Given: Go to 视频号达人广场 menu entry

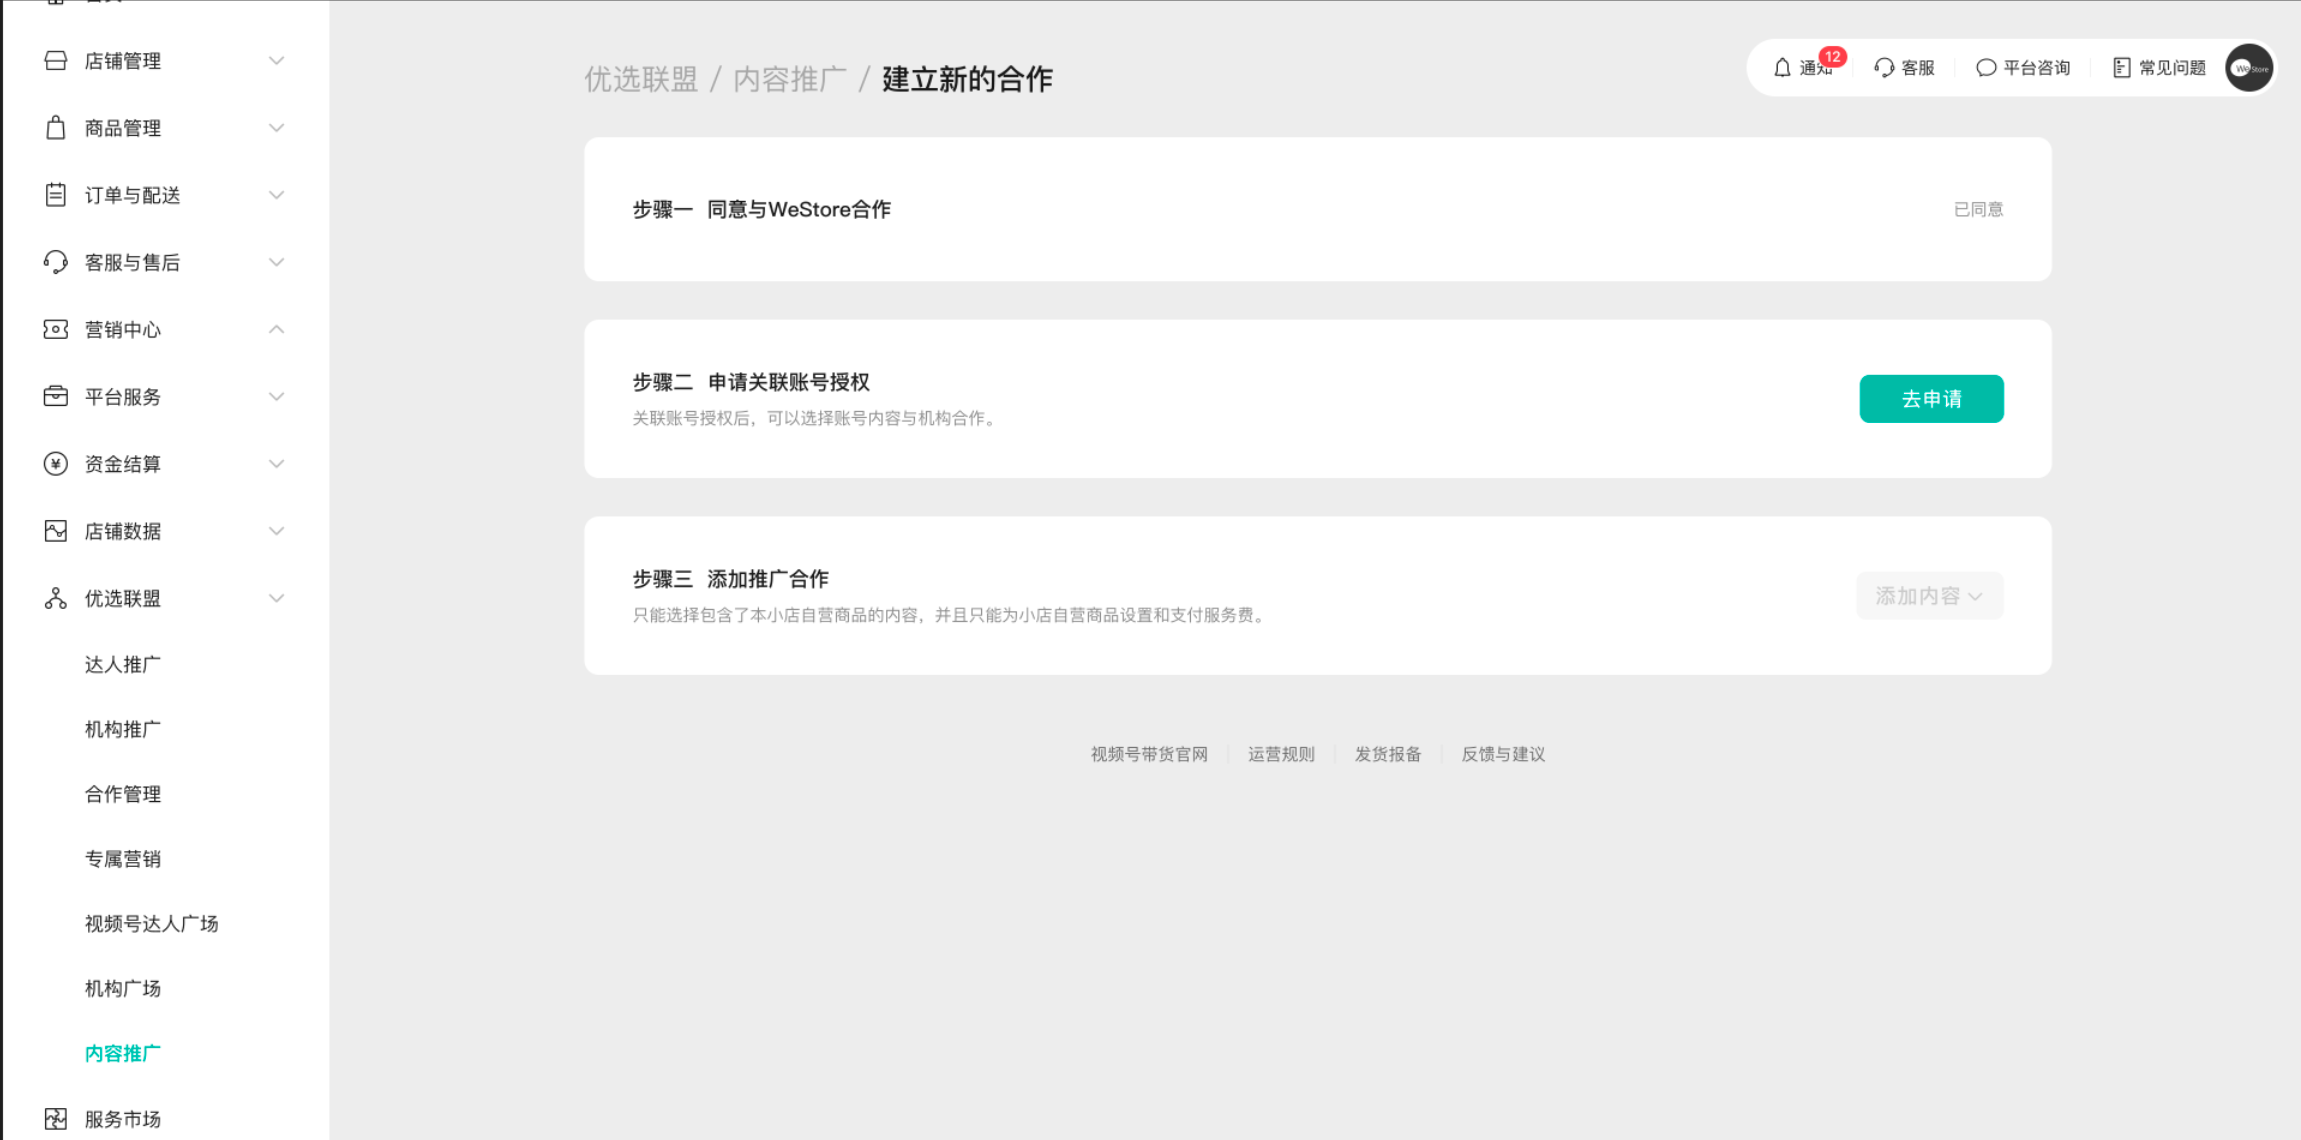Looking at the screenshot, I should [x=151, y=924].
